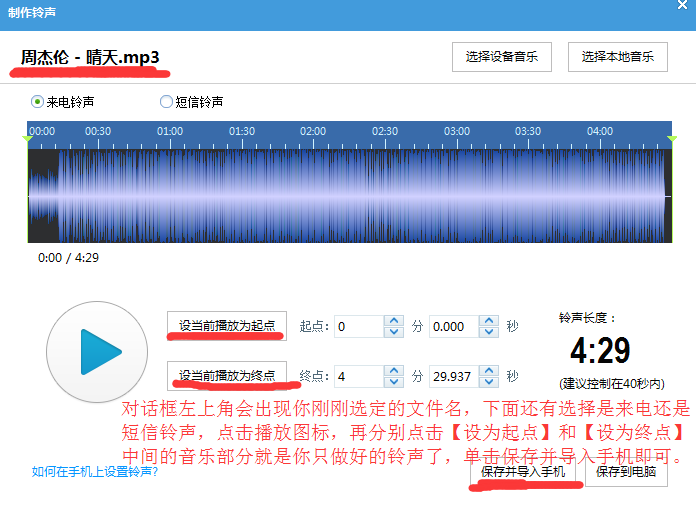
Task: Increase the end point seconds value
Action: click(489, 371)
